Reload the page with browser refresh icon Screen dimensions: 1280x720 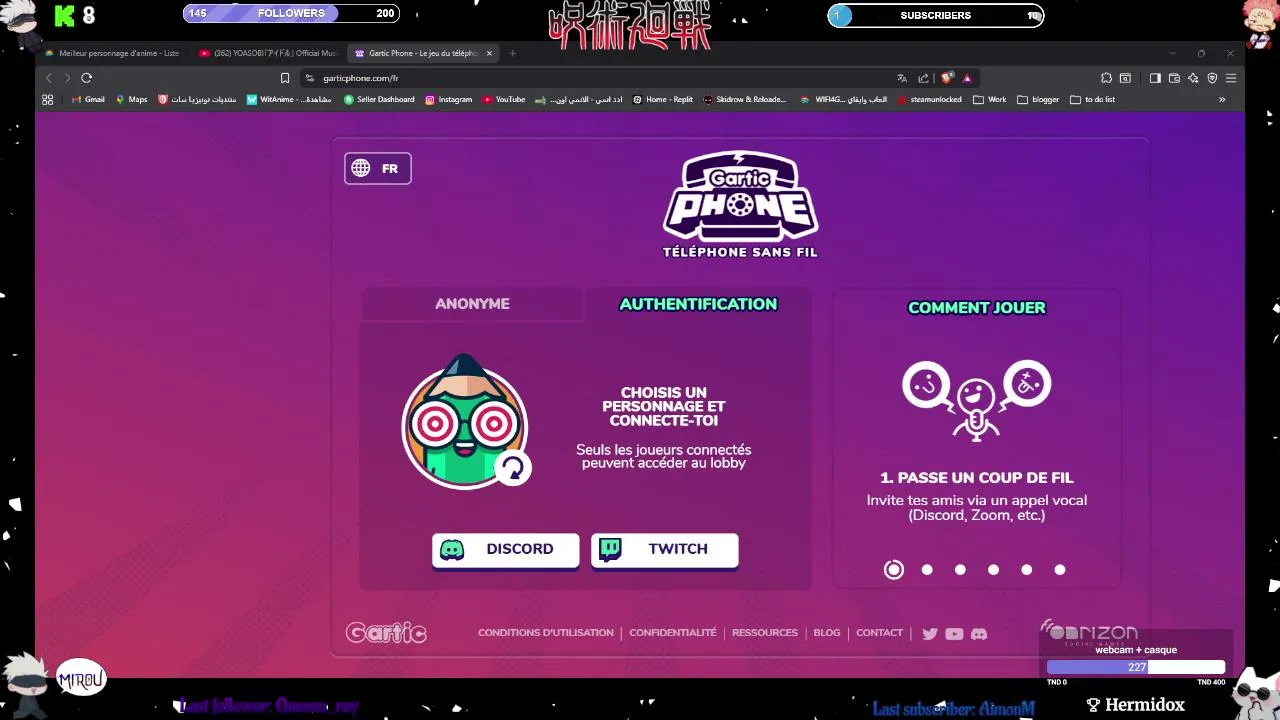click(x=87, y=78)
